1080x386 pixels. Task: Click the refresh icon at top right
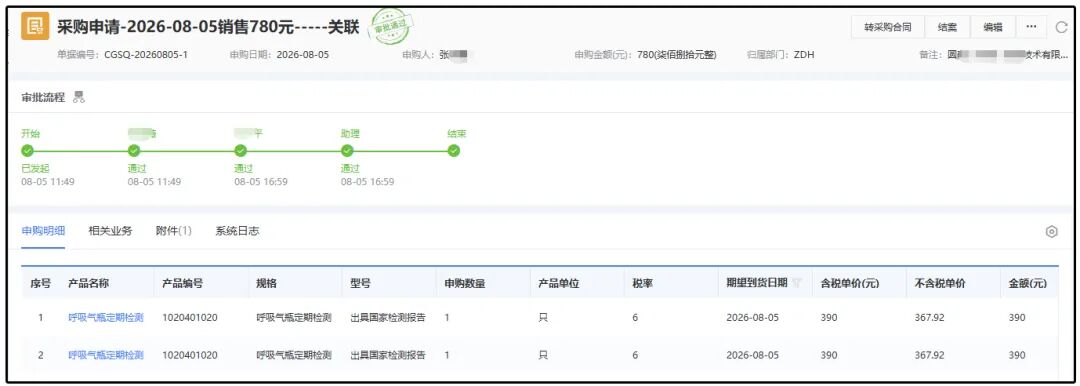tap(1061, 28)
